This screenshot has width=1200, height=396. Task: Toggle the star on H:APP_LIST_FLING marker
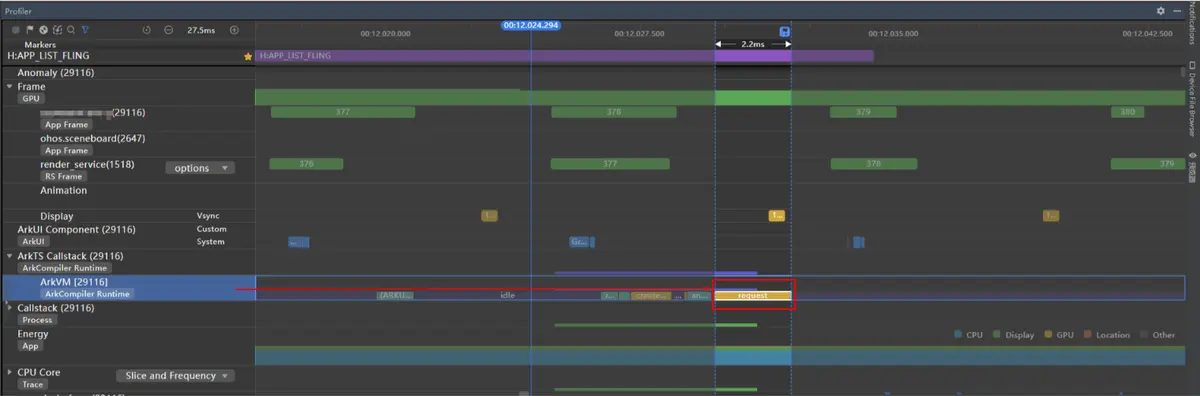(248, 57)
